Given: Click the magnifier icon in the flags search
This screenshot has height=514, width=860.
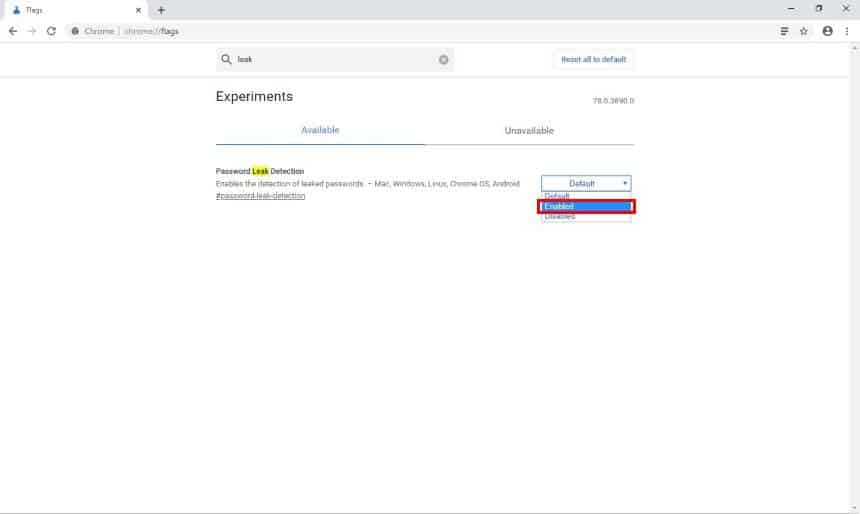Looking at the screenshot, I should point(226,59).
